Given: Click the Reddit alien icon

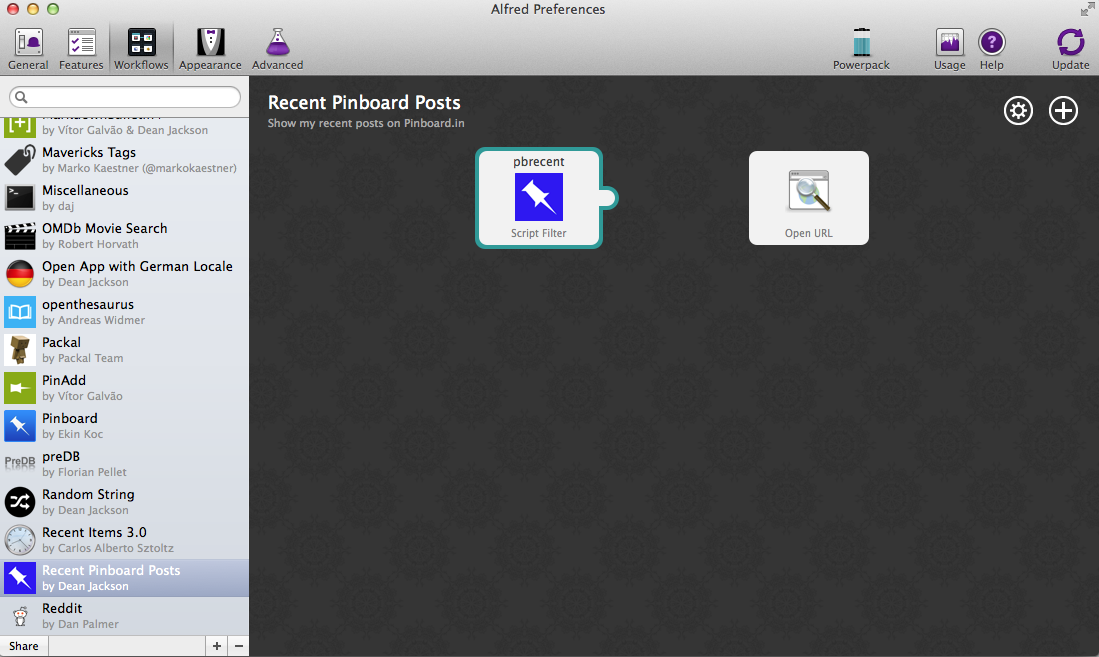Looking at the screenshot, I should (x=20, y=616).
